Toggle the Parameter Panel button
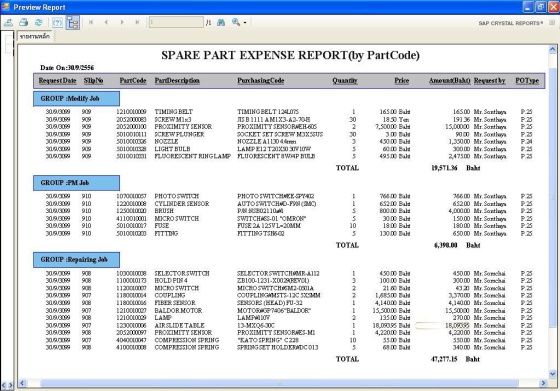Viewport: 560px width, 391px height. [57, 23]
